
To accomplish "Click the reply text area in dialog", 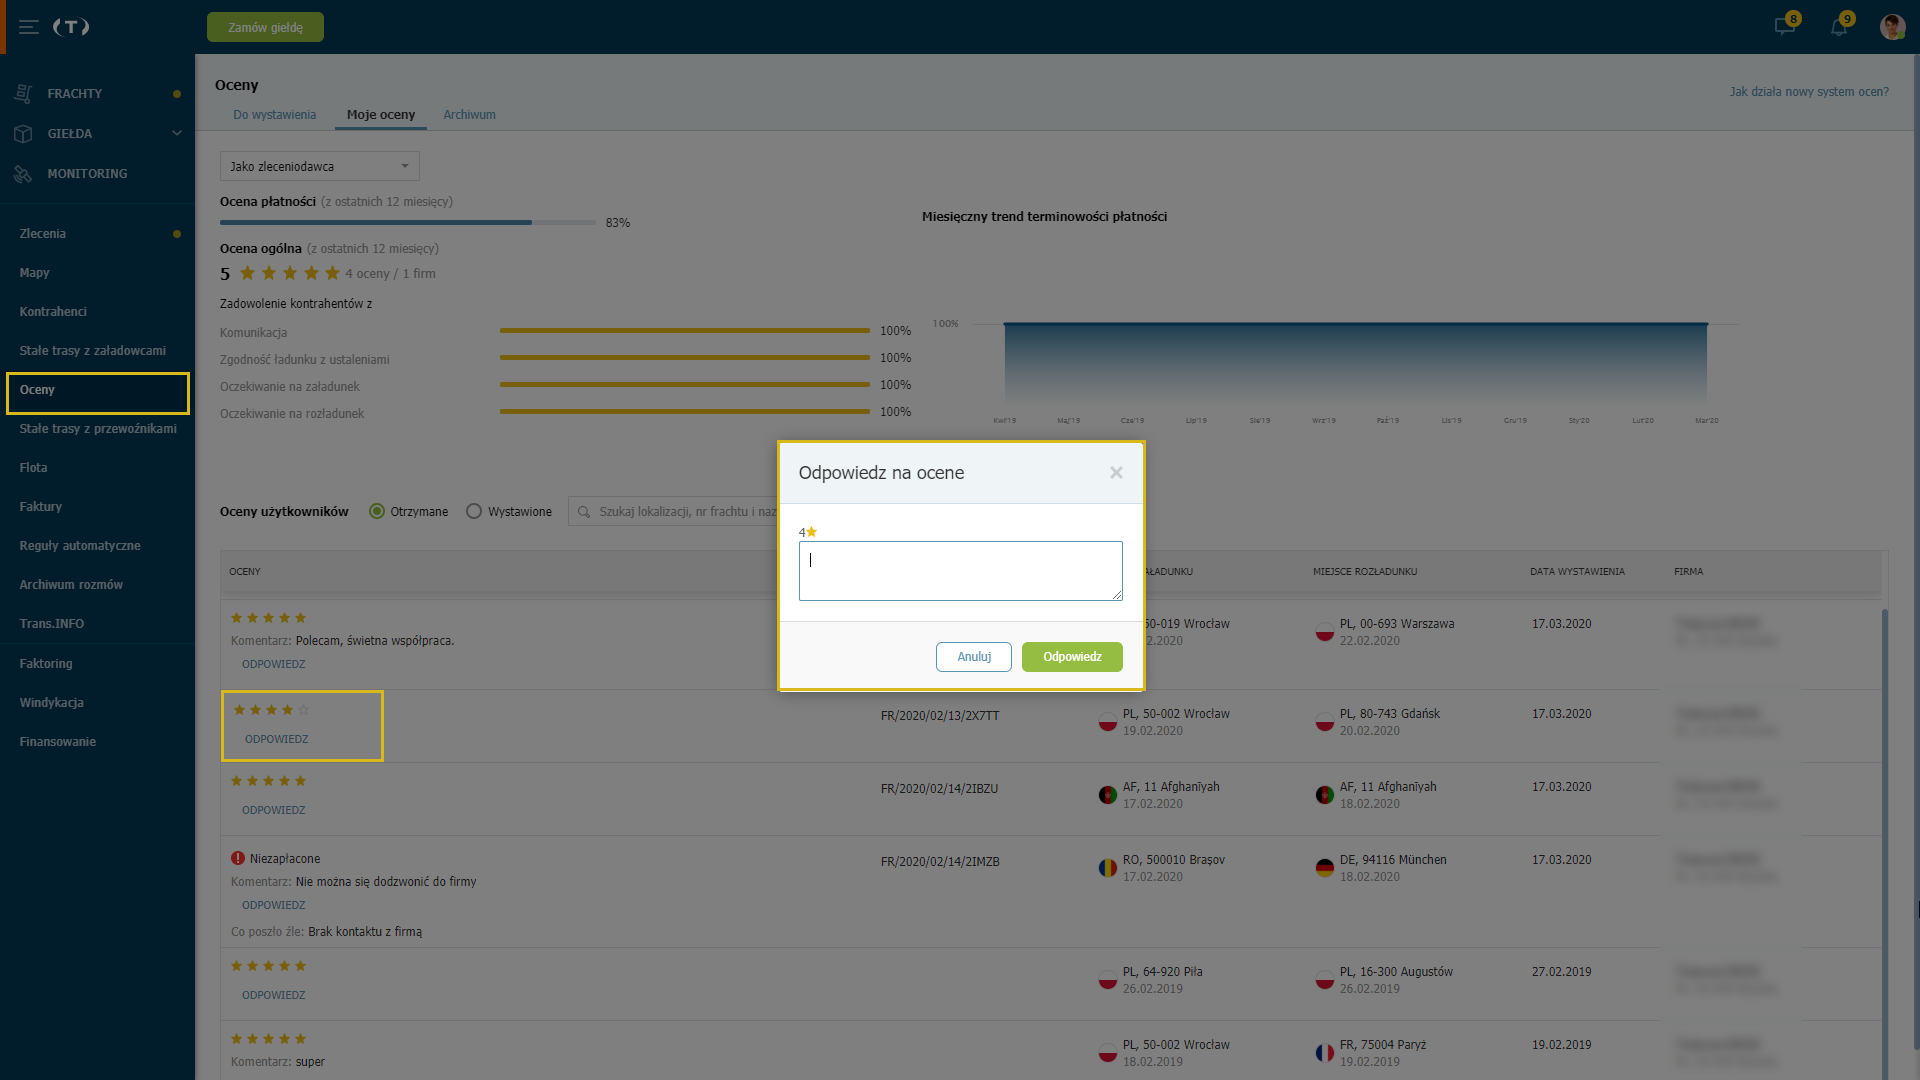I will point(960,571).
